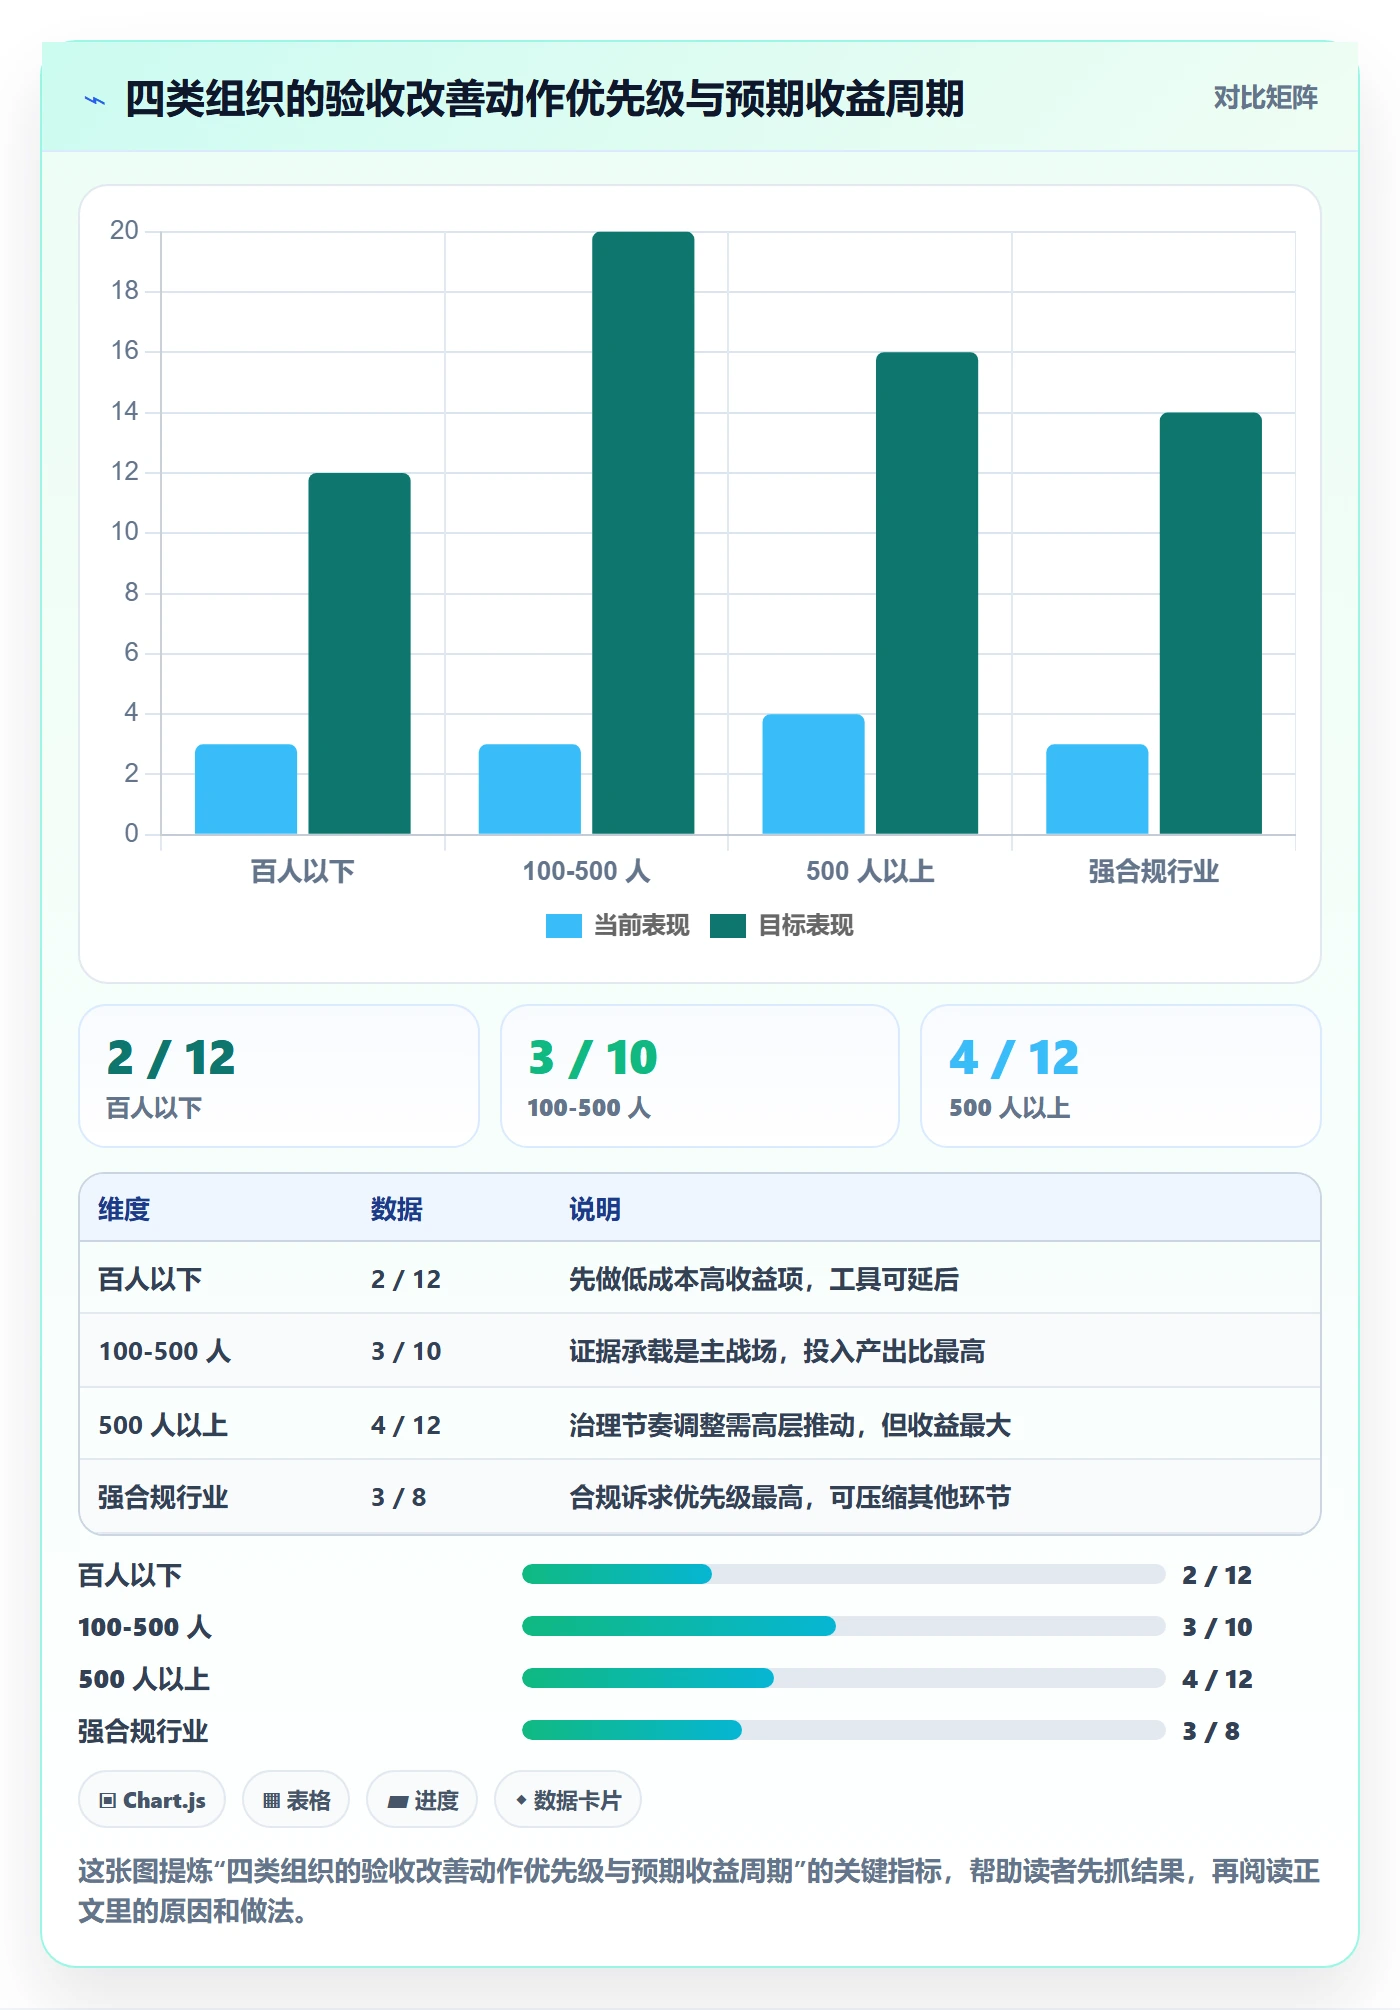Screen dimensions: 1400x2010
Task: Click the 强合规行业 x-axis label
Action: pos(1153,871)
